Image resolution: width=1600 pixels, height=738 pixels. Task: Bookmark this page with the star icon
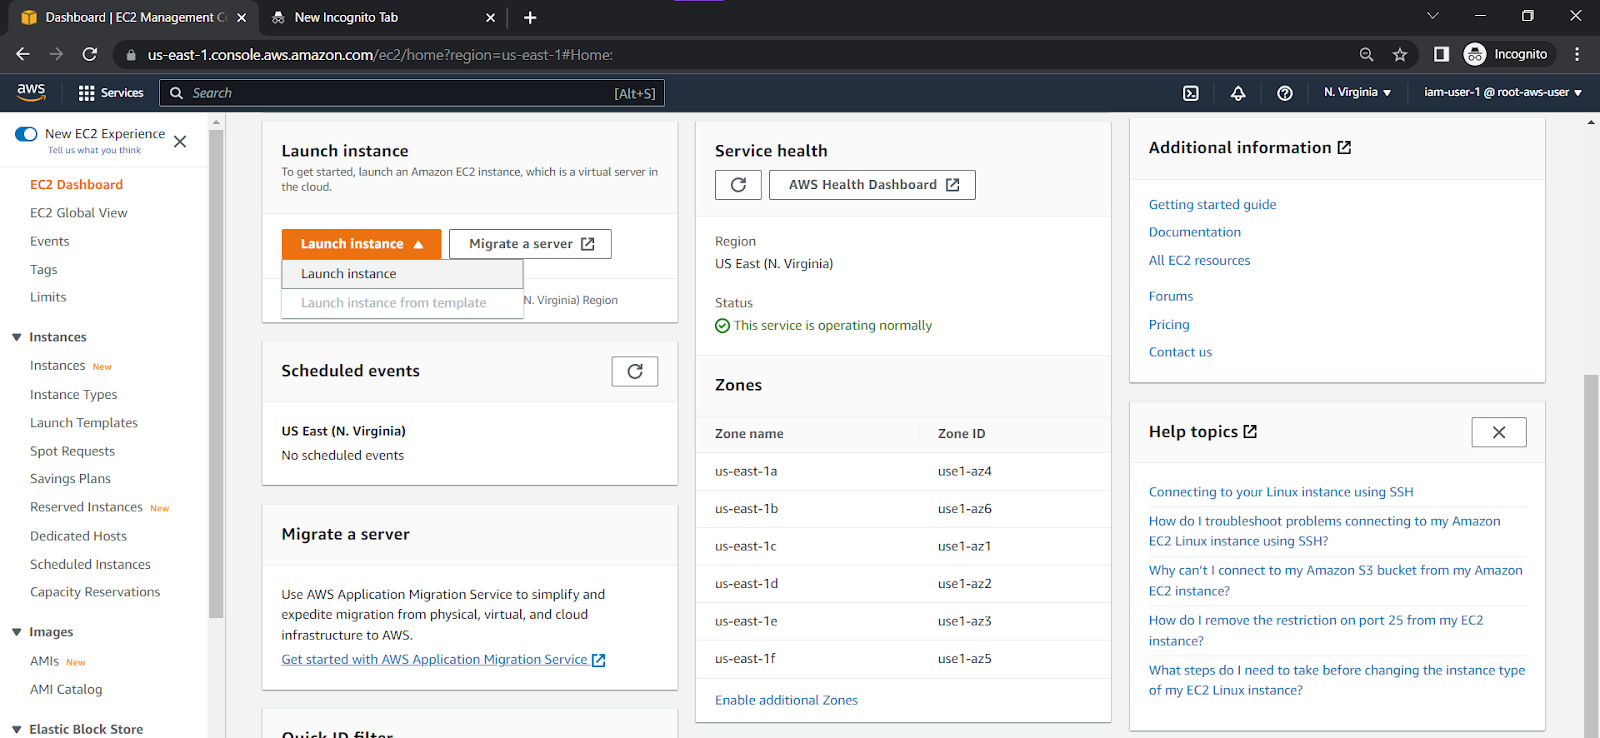pyautogui.click(x=1400, y=54)
